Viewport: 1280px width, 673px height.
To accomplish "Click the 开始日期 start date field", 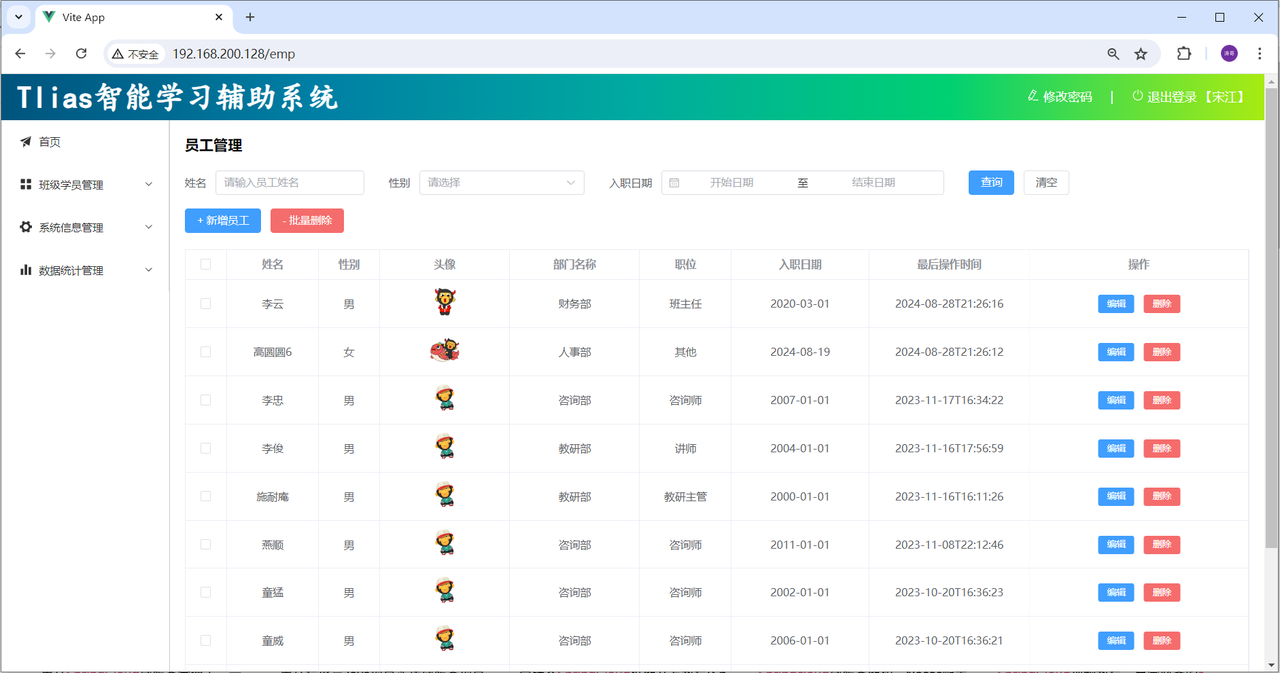I will click(x=732, y=183).
